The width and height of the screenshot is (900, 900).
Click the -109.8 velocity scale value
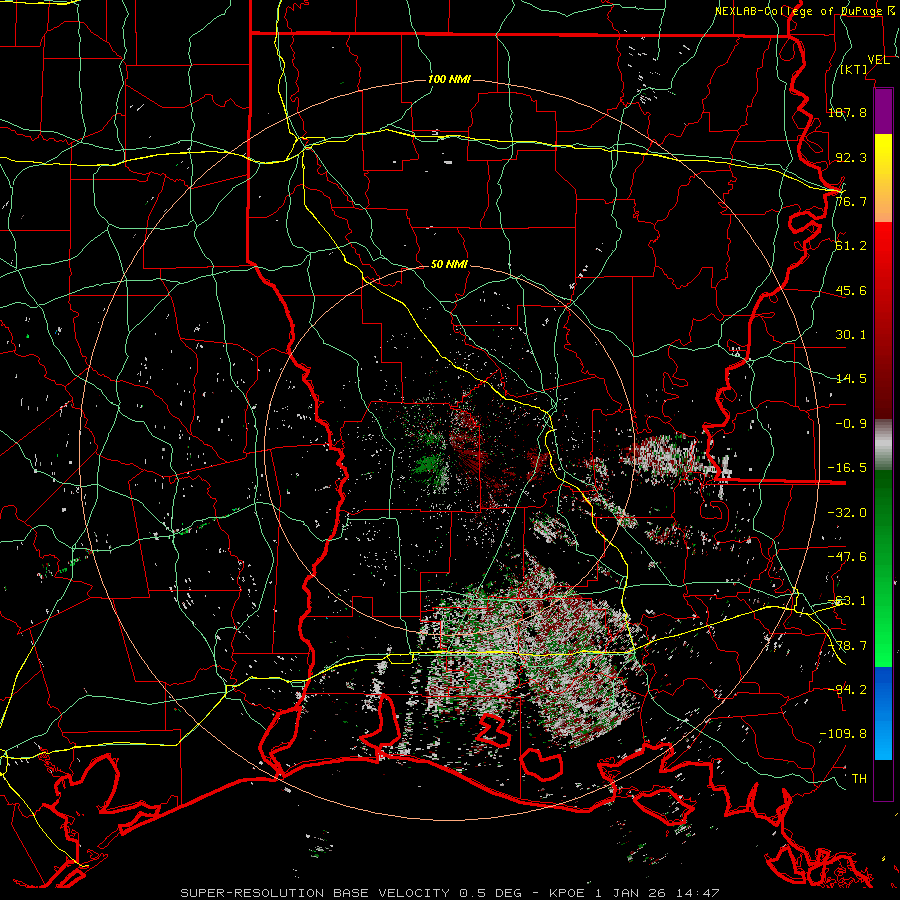pos(843,734)
